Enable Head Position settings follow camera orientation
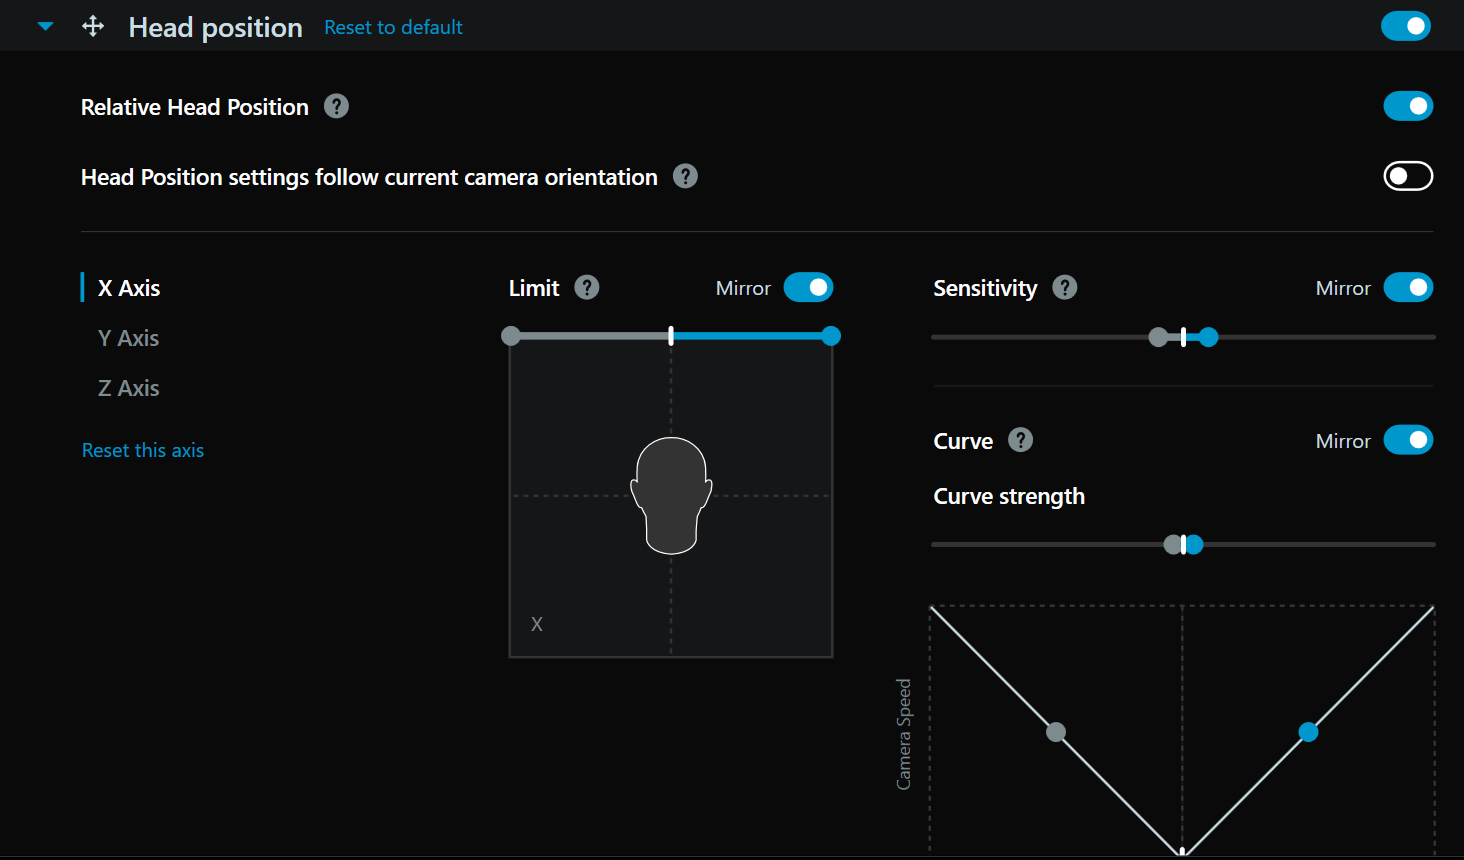Viewport: 1464px width, 860px height. (x=1408, y=176)
